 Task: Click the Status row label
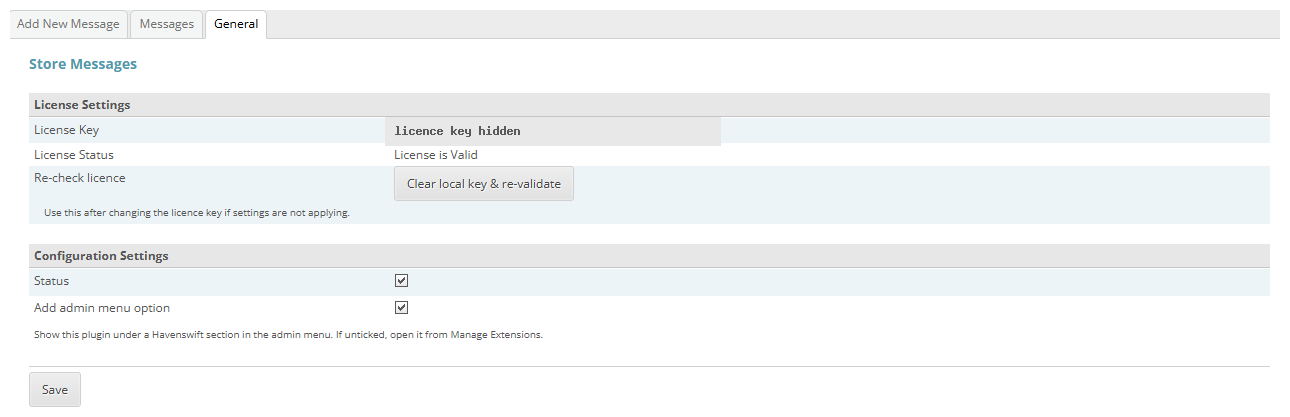tap(51, 281)
